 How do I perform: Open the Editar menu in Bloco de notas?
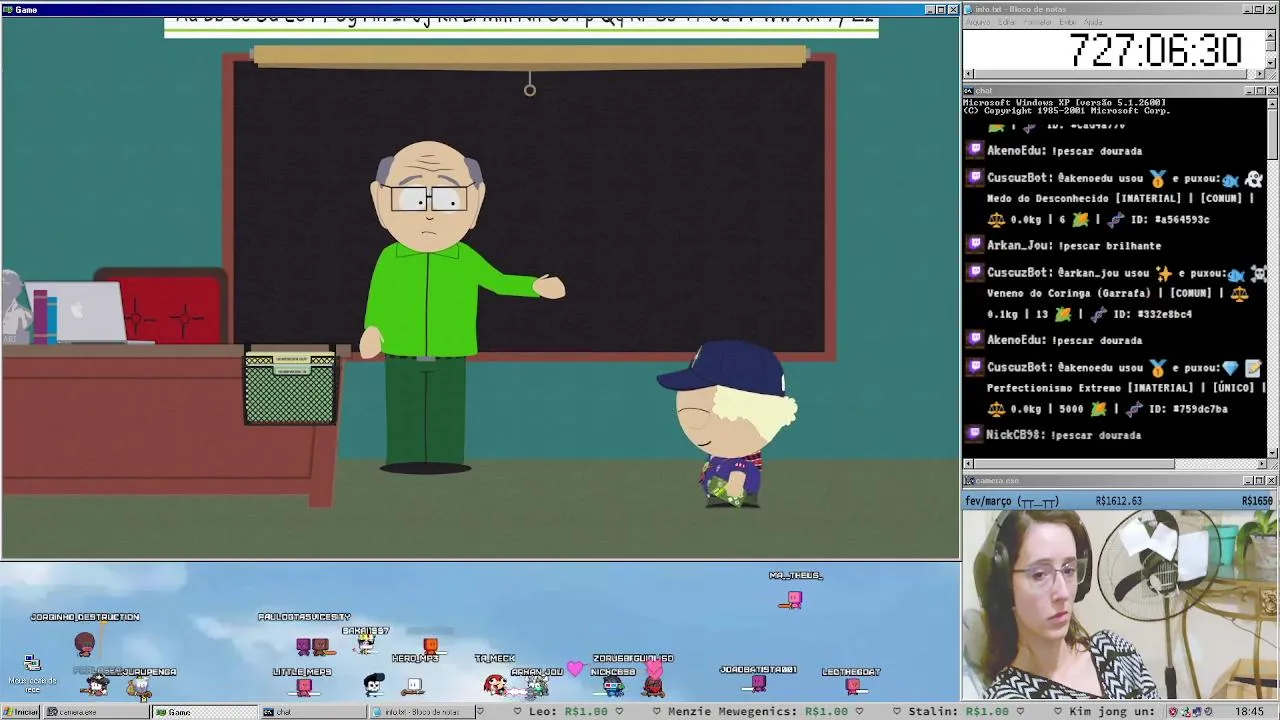pyautogui.click(x=1008, y=22)
